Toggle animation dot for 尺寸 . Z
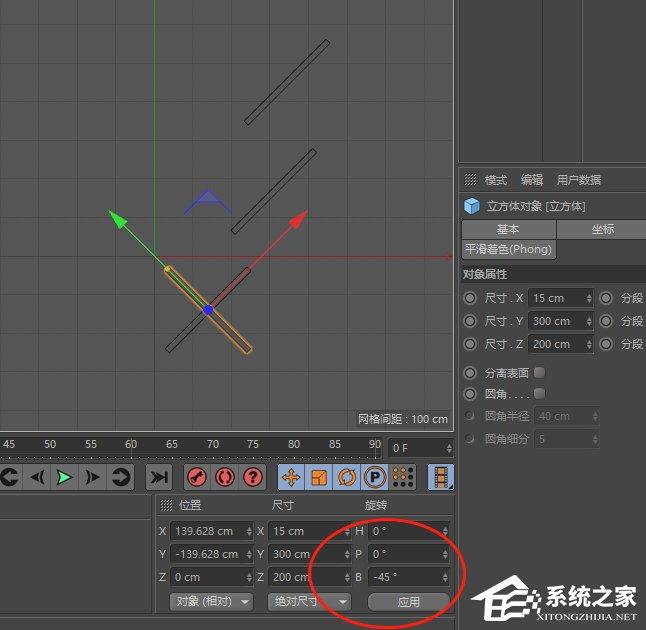 tap(470, 344)
